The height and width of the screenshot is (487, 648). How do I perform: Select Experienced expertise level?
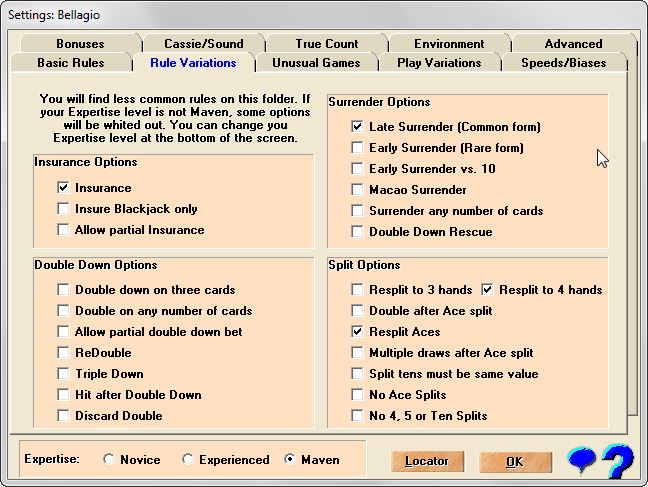tap(188, 459)
